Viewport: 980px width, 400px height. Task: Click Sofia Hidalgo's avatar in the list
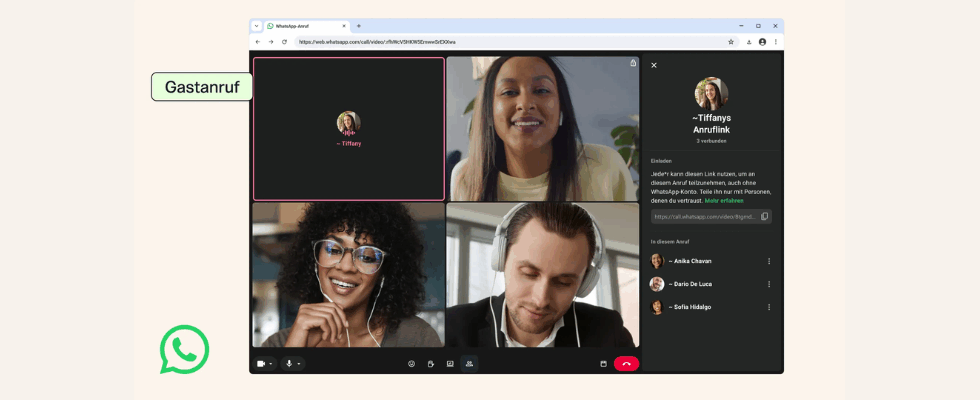657,308
